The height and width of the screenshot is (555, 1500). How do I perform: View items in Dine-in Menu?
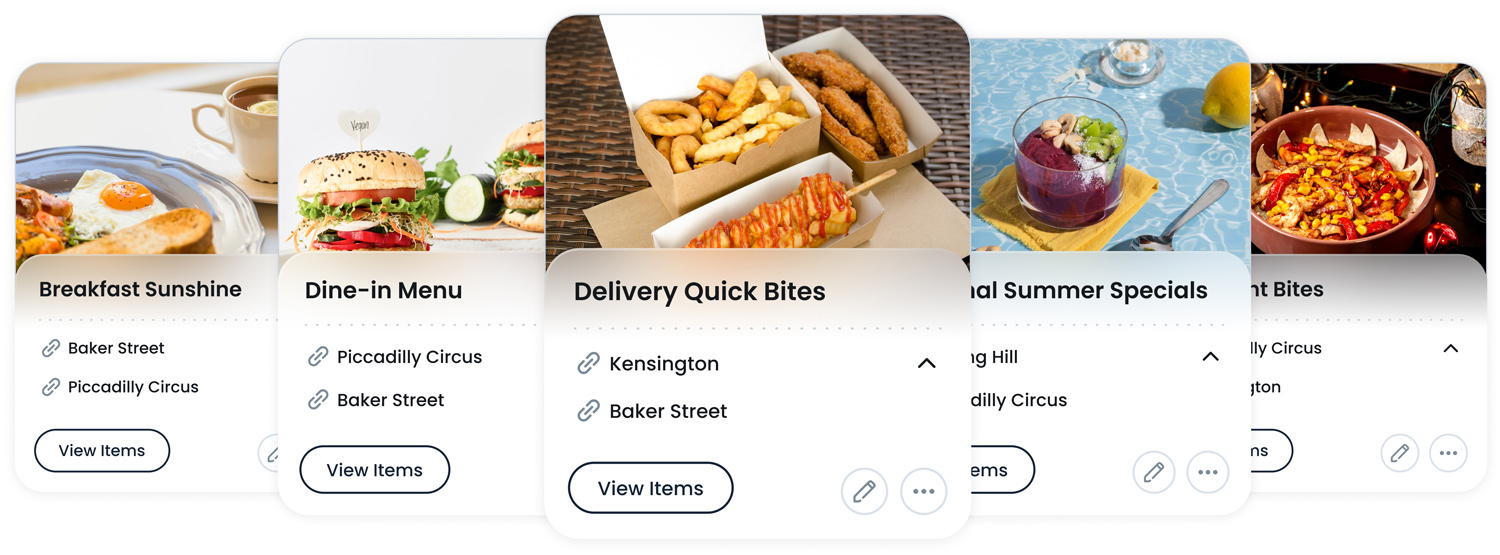click(x=375, y=470)
